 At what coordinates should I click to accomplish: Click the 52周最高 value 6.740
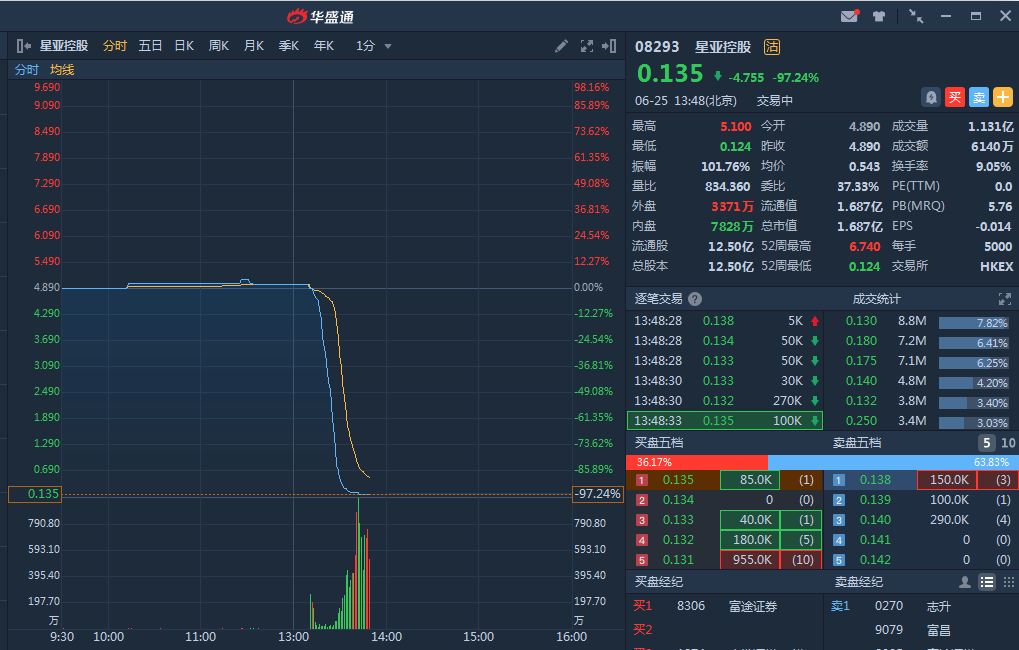point(864,246)
